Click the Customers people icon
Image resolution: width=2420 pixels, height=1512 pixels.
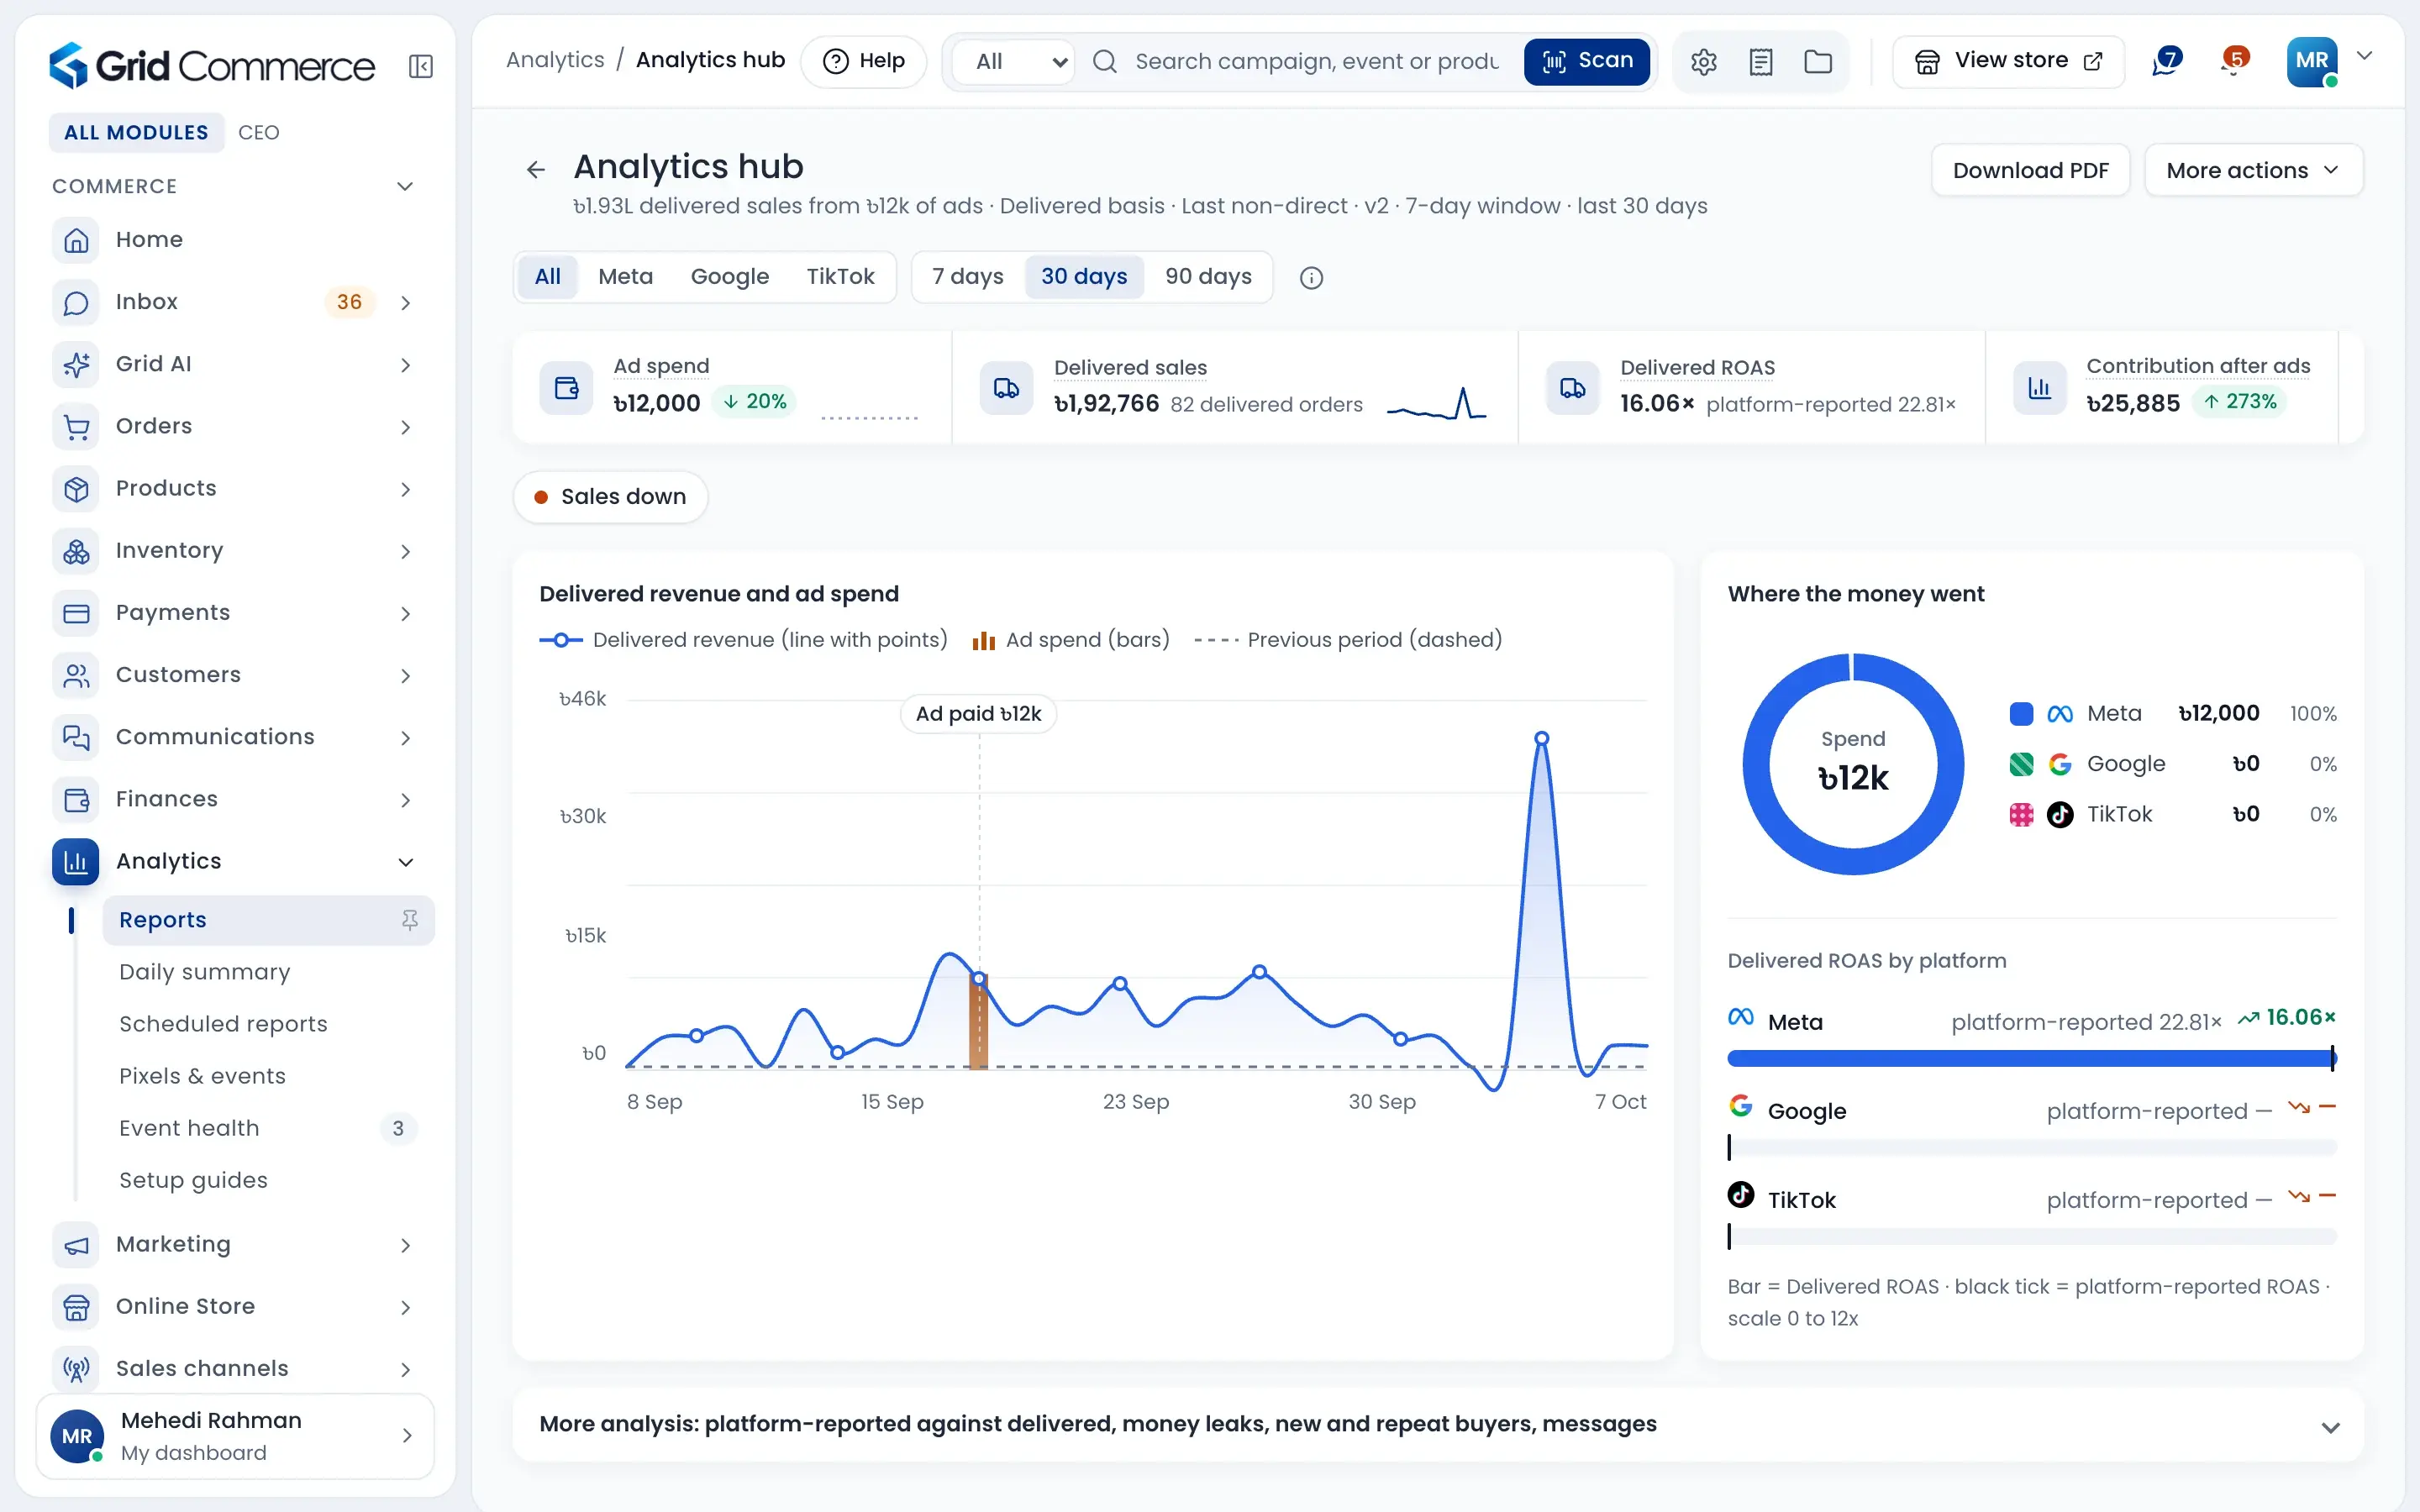click(76, 675)
